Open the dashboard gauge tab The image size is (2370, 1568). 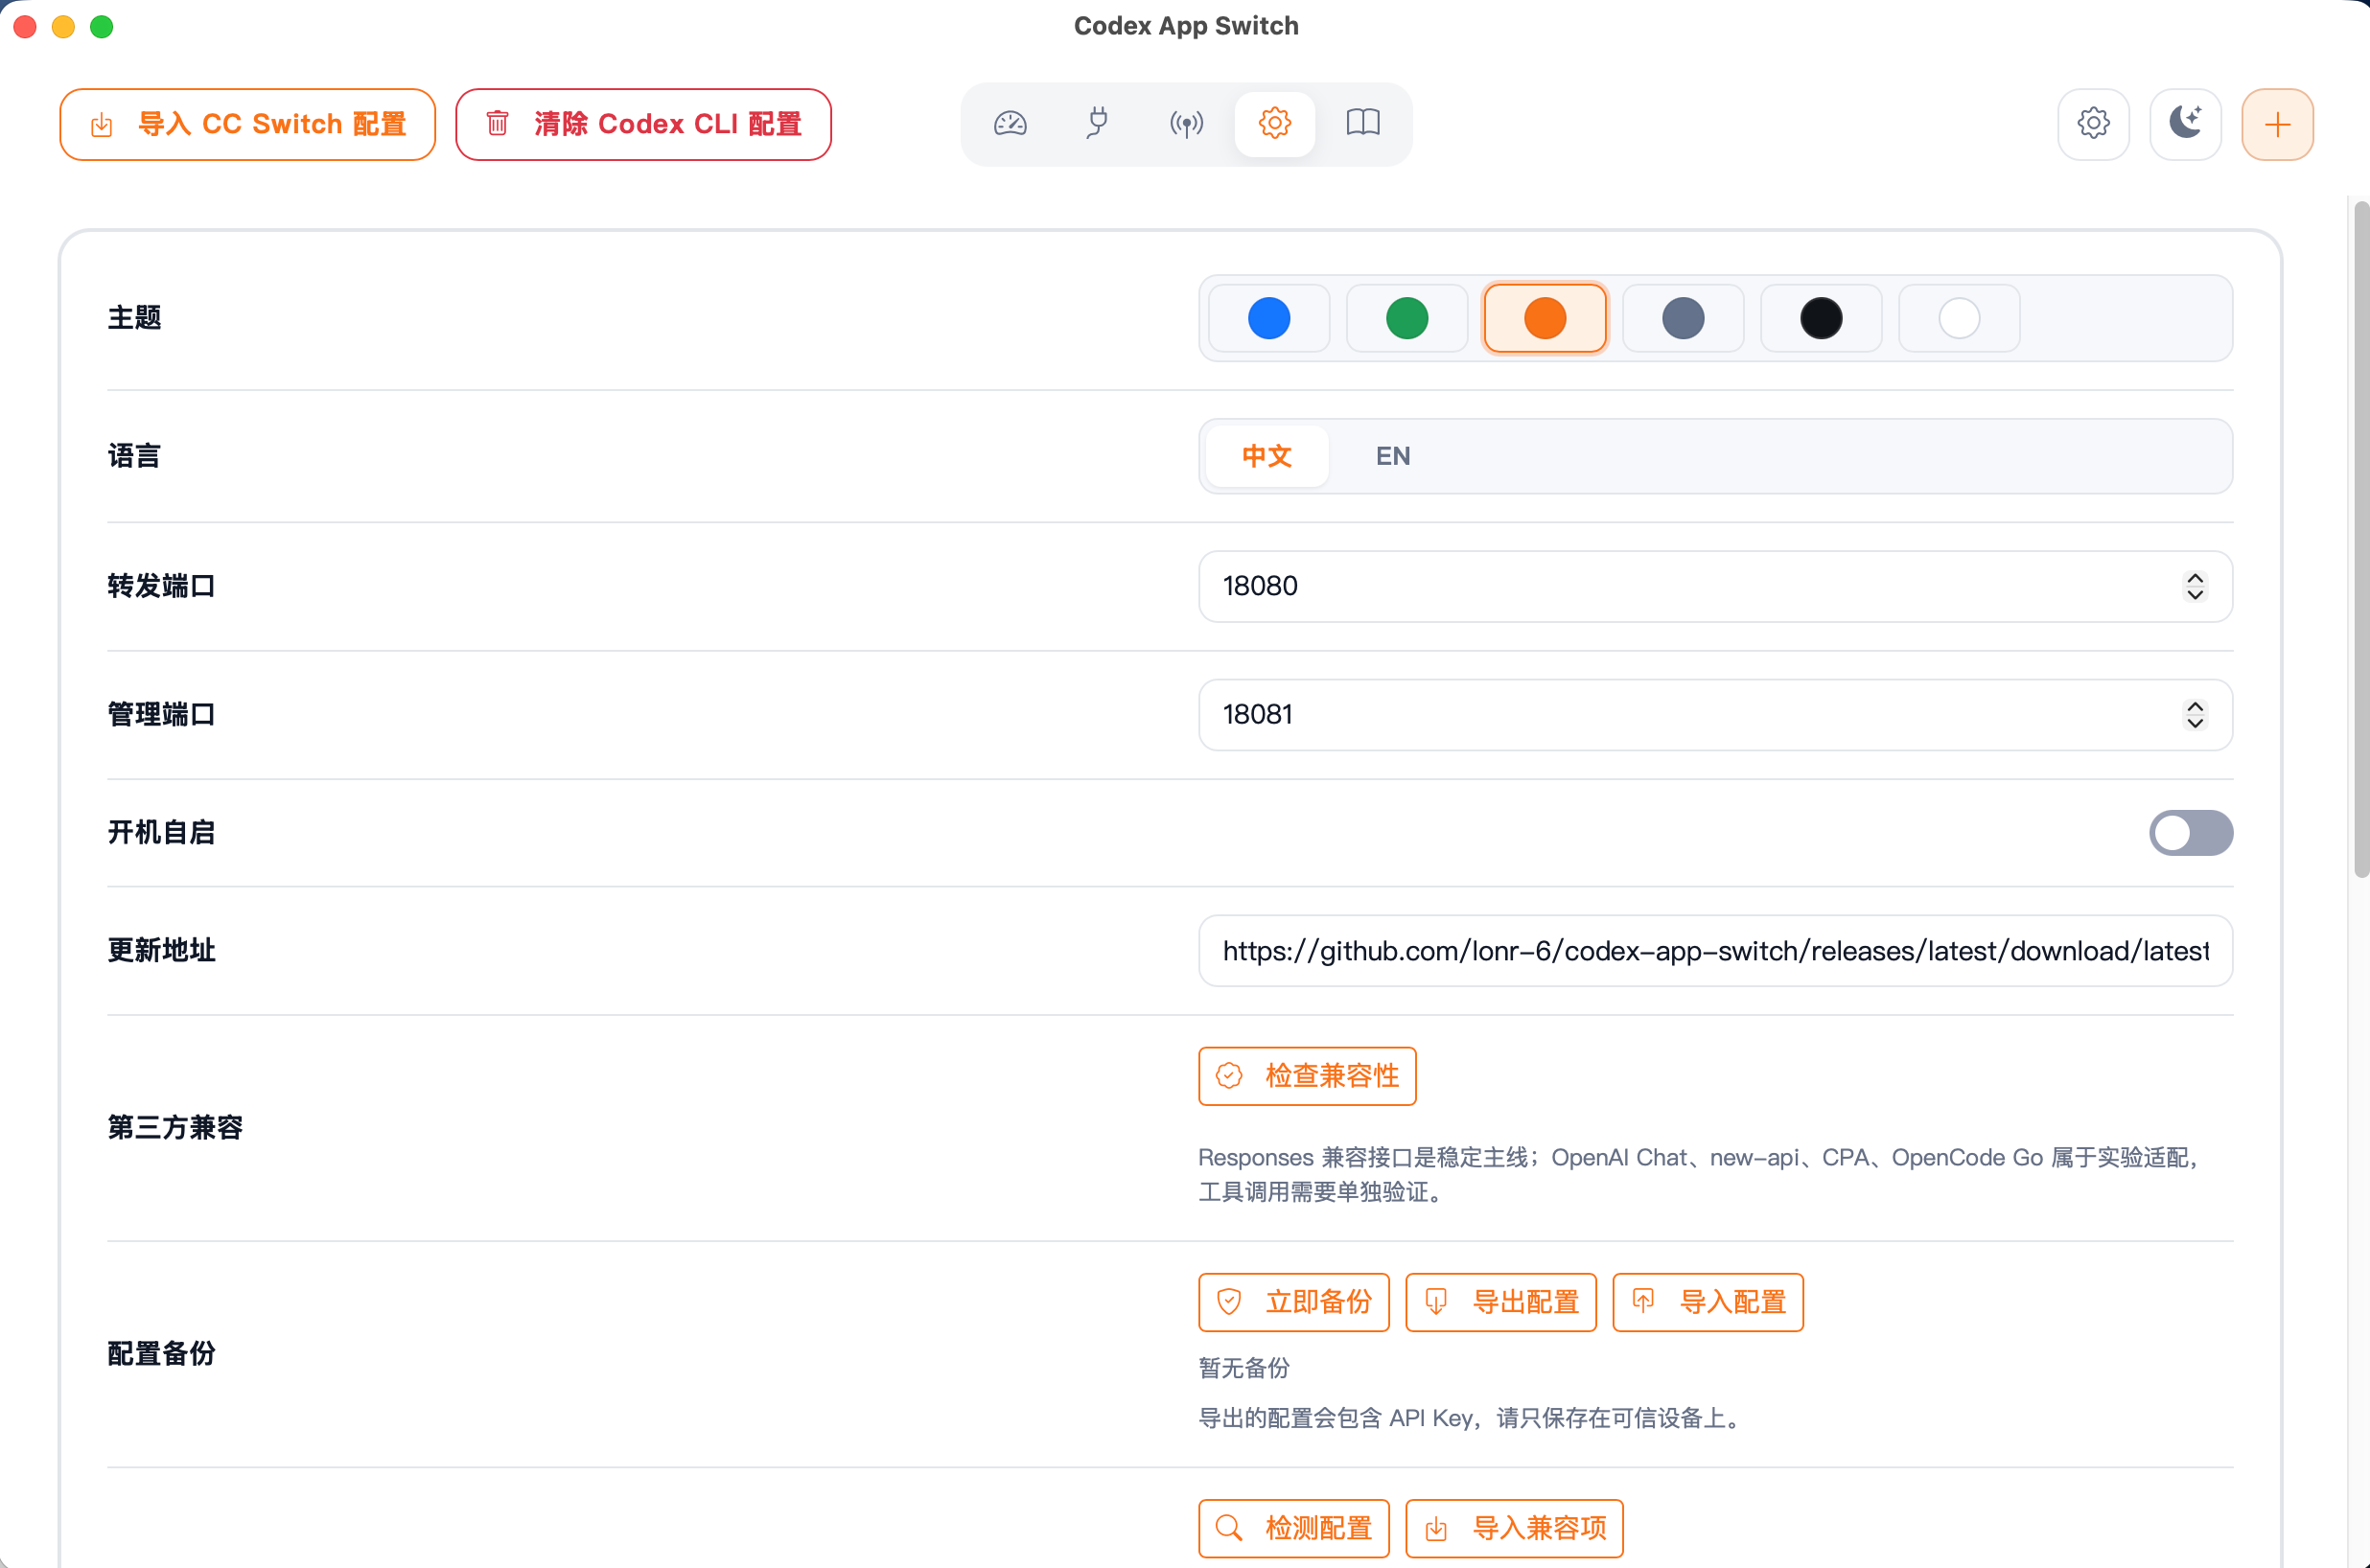[1010, 124]
